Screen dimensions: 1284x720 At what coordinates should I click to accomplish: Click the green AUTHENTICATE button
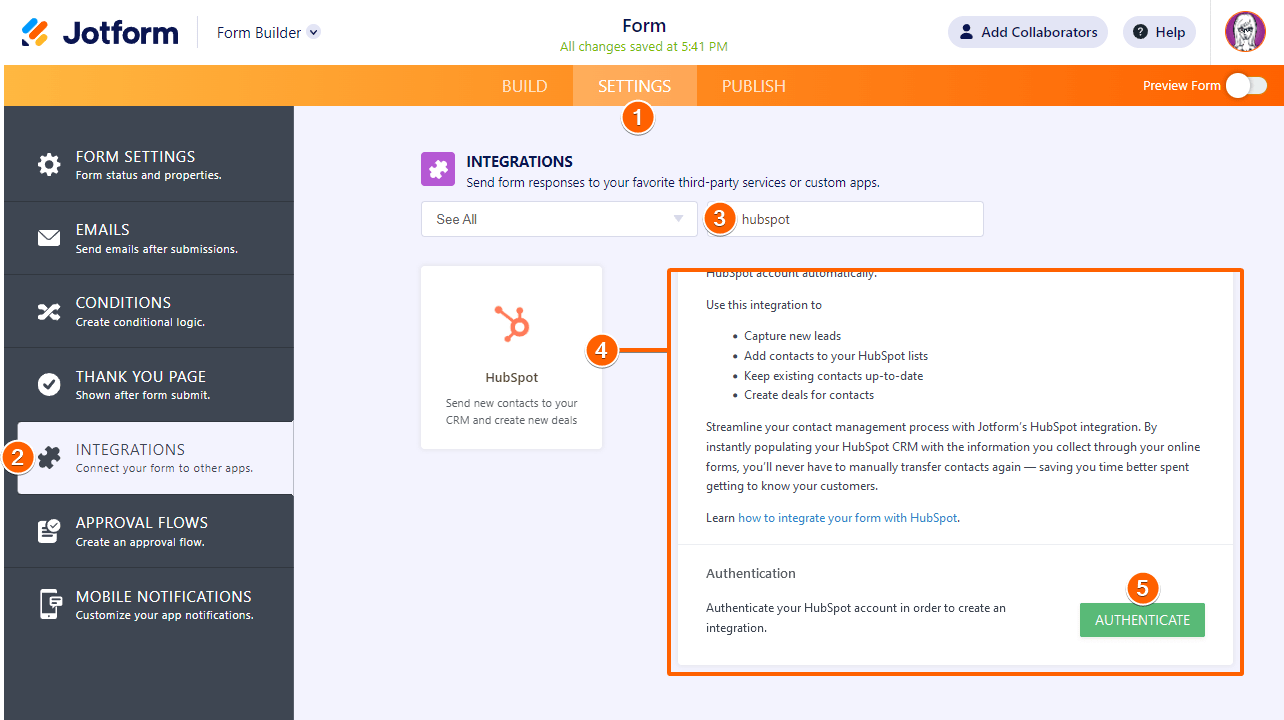pyautogui.click(x=1142, y=620)
